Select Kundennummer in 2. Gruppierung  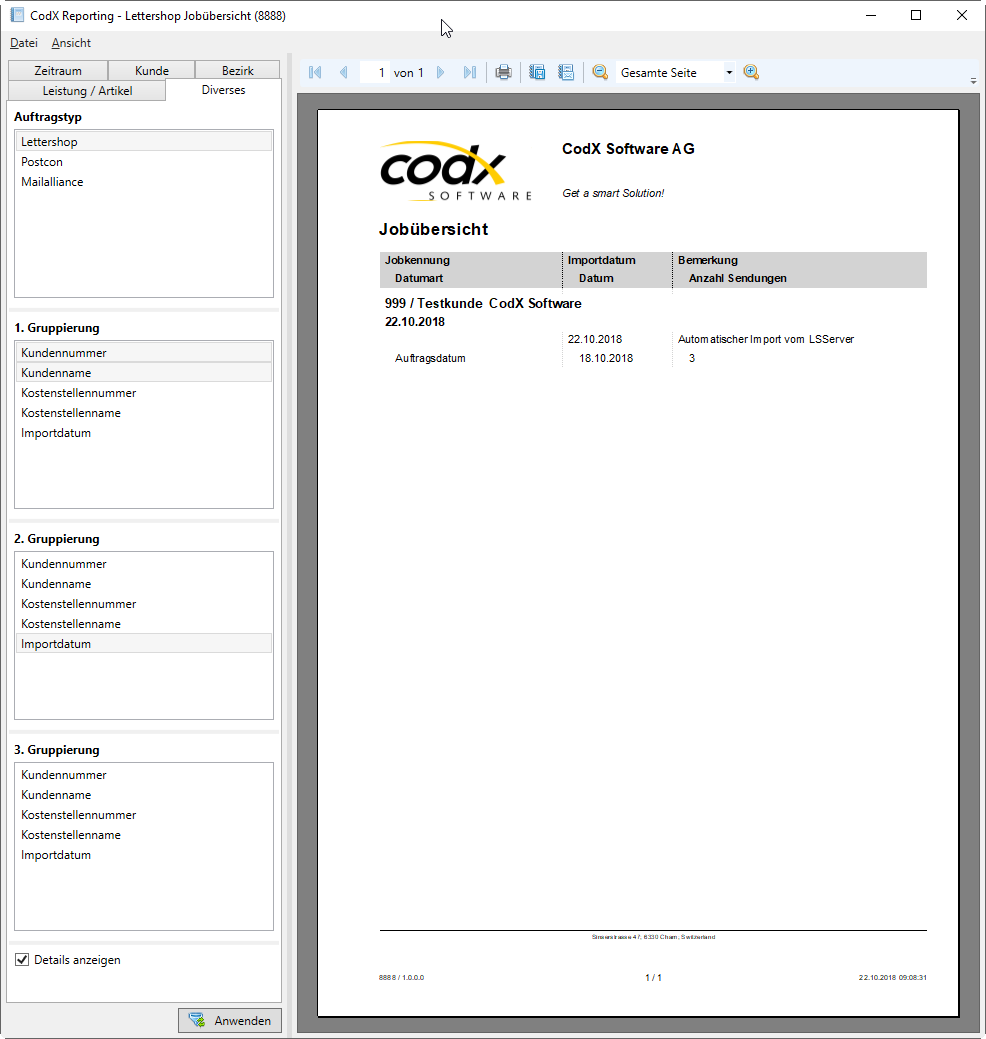coord(144,564)
